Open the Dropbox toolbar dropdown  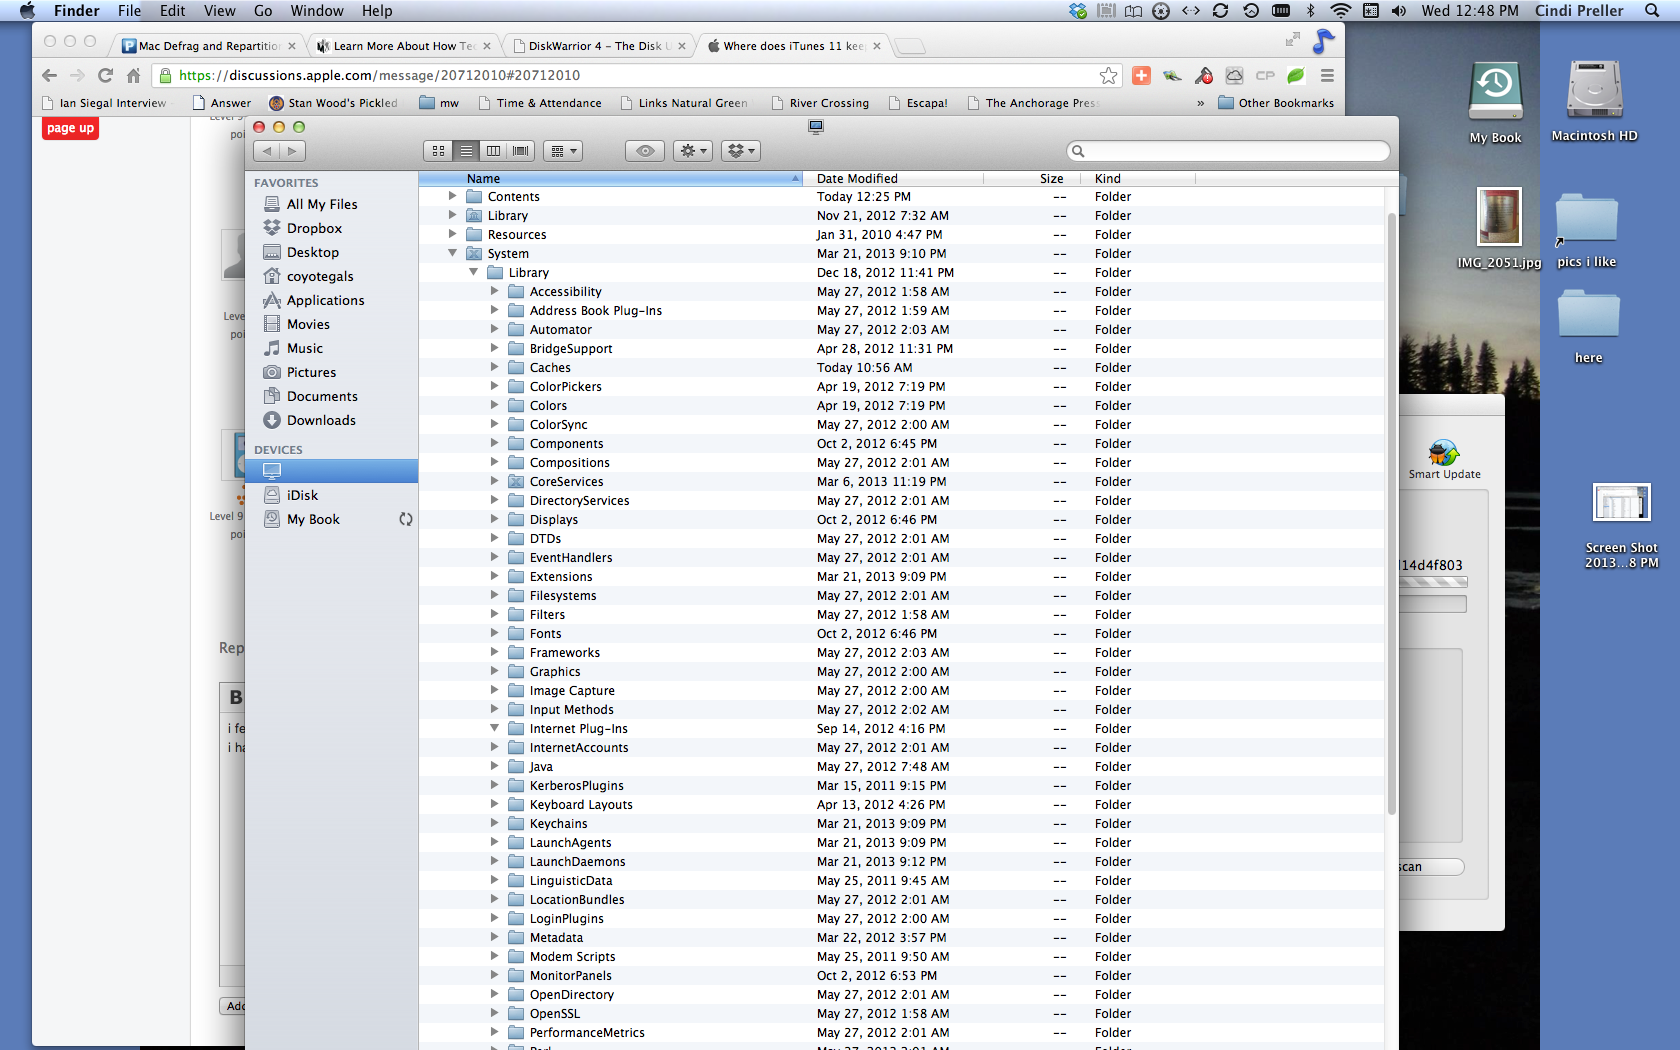741,151
